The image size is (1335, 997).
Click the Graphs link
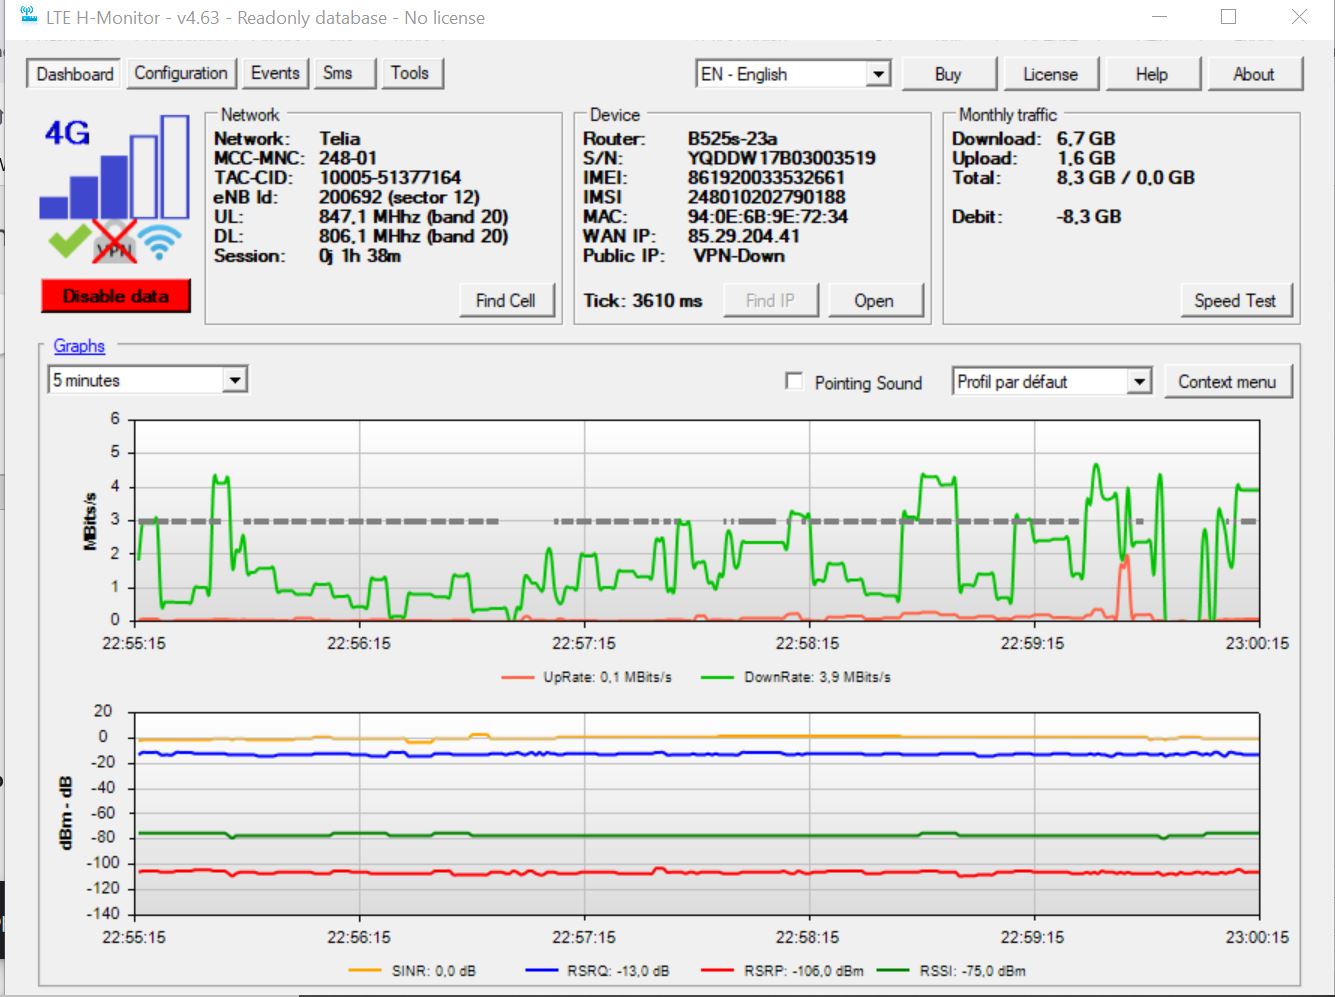tap(79, 346)
